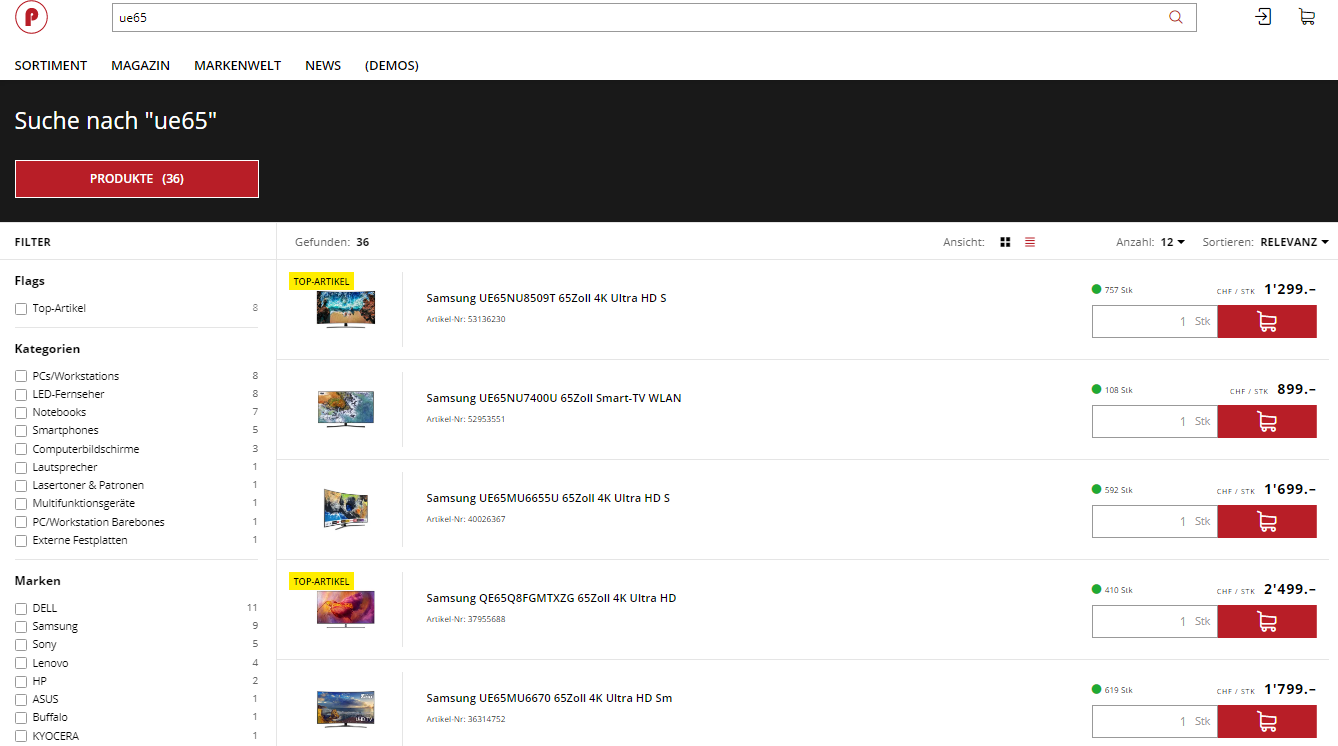Check the LED-Fernseher category filter
The width and height of the screenshot is (1338, 746).
(21, 395)
